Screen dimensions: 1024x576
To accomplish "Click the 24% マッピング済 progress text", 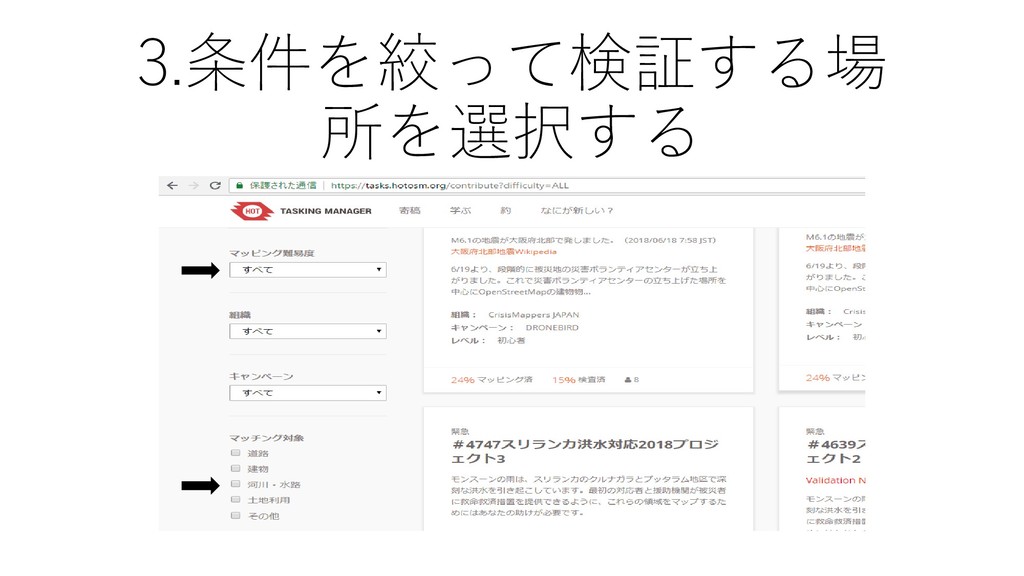I will (x=491, y=379).
